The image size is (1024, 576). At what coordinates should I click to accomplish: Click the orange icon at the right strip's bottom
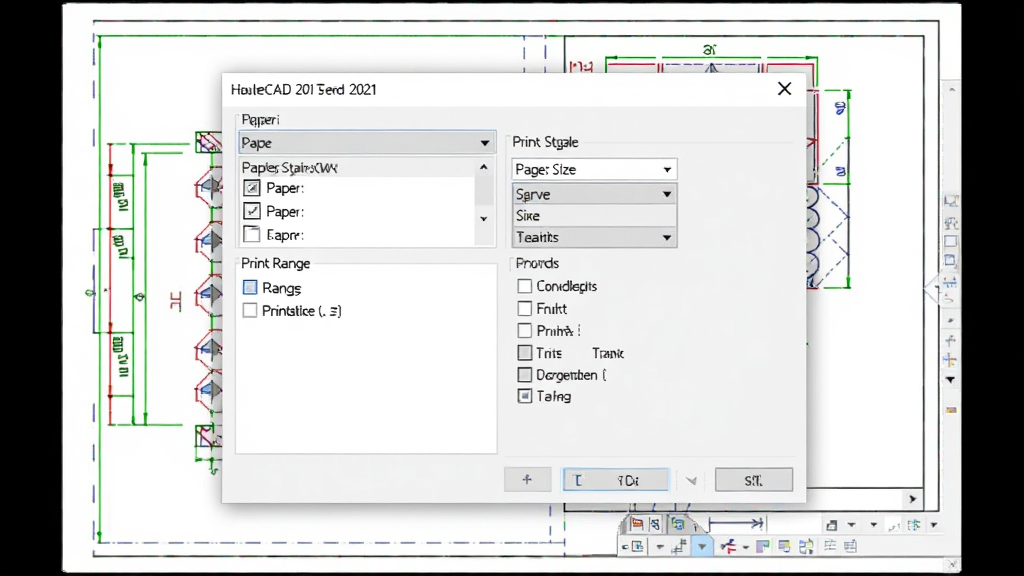(x=951, y=410)
